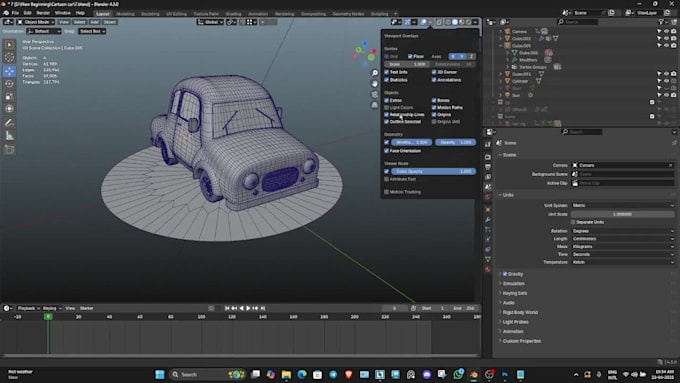680x383 pixels.
Task: Click the Blender logo menu icon
Action: (x=6, y=13)
